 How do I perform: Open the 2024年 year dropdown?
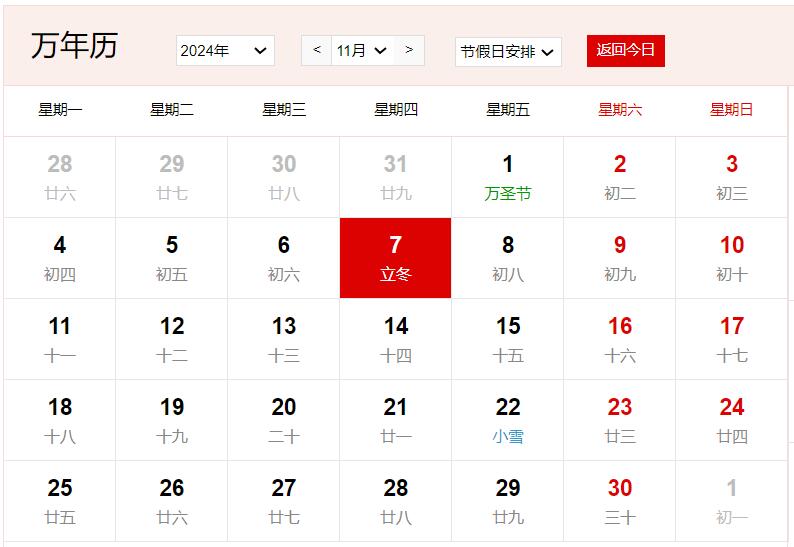(225, 51)
